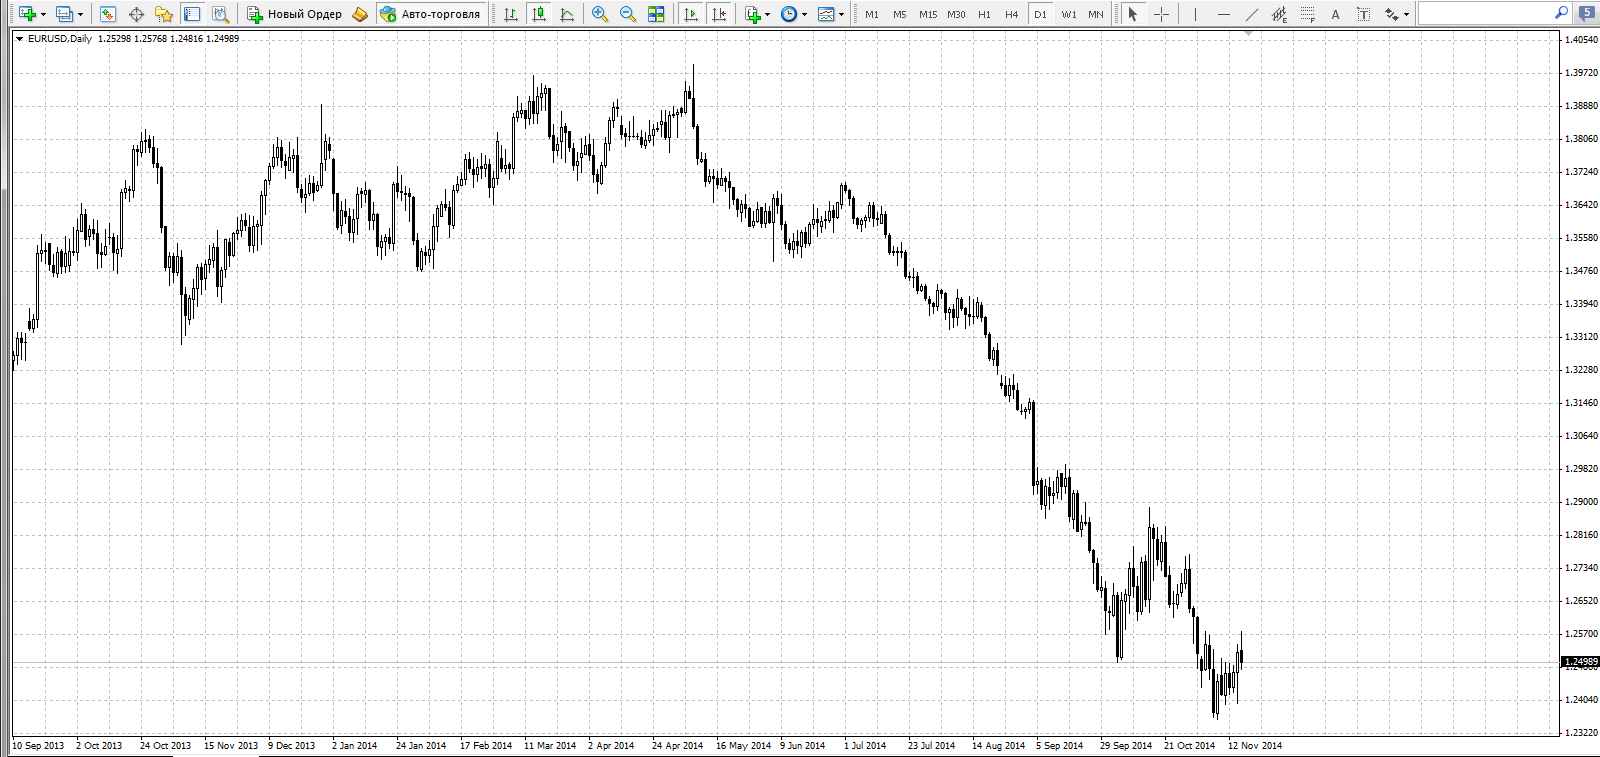Select the Crosshair tool
Image resolution: width=1600 pixels, height=757 pixels.
coord(1161,14)
